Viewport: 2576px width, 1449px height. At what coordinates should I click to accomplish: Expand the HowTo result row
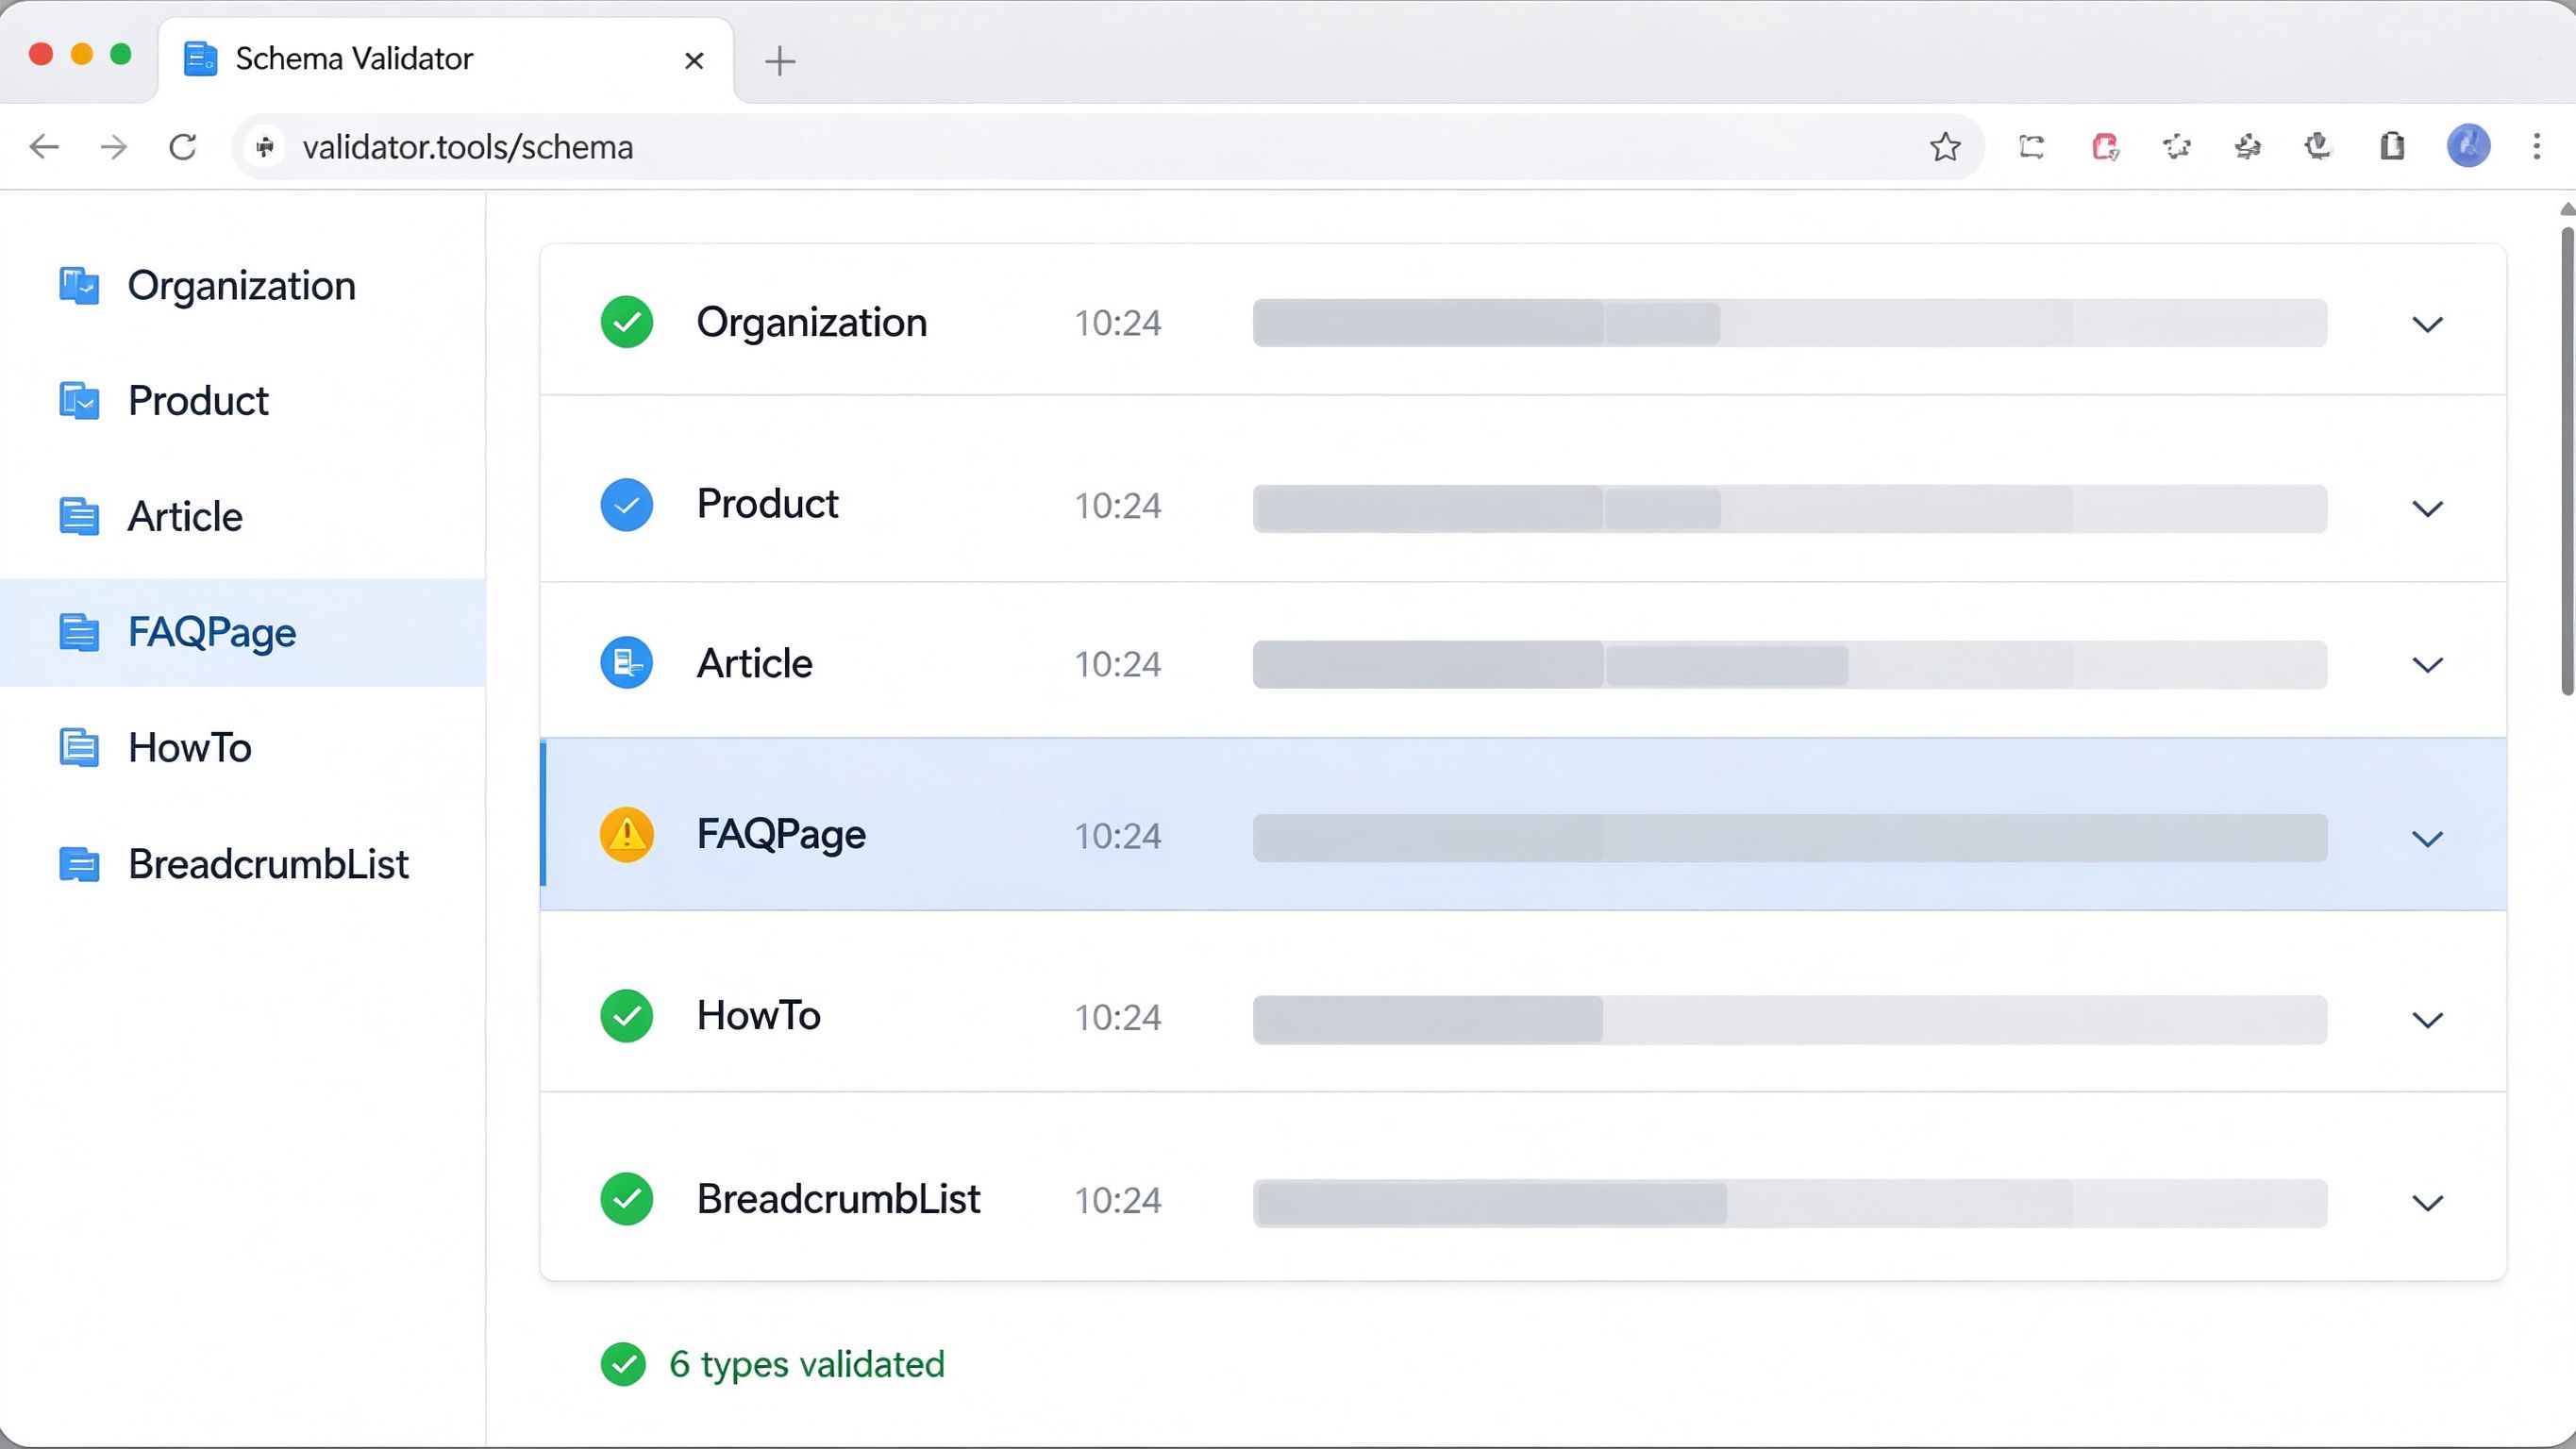click(2428, 1020)
